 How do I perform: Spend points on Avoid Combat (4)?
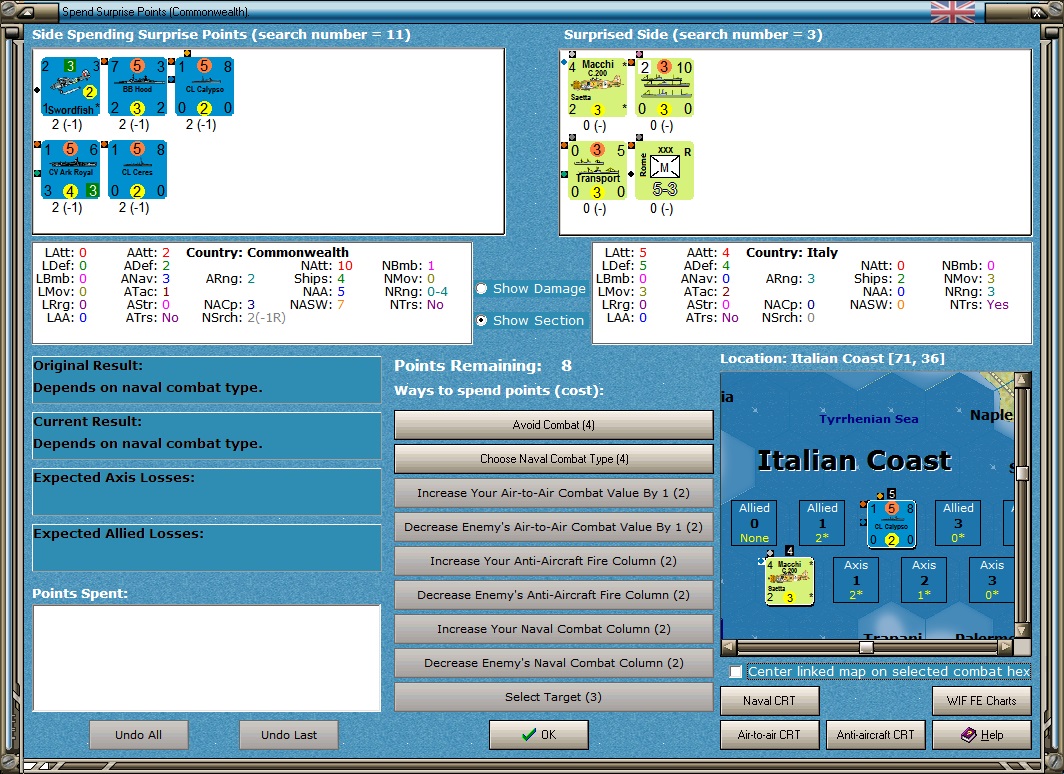554,425
